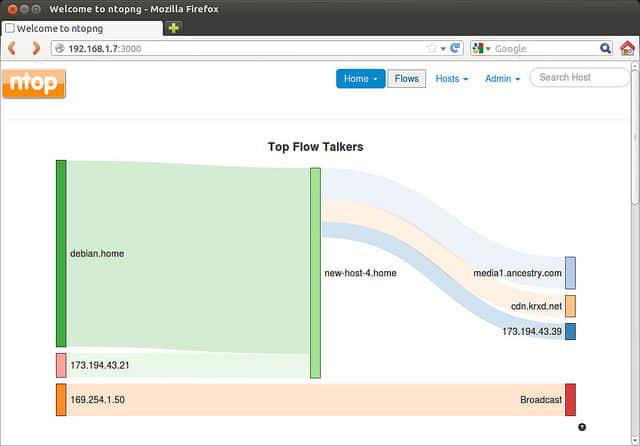Click the new-host-4.home node label
The image size is (640, 446).
point(360,272)
